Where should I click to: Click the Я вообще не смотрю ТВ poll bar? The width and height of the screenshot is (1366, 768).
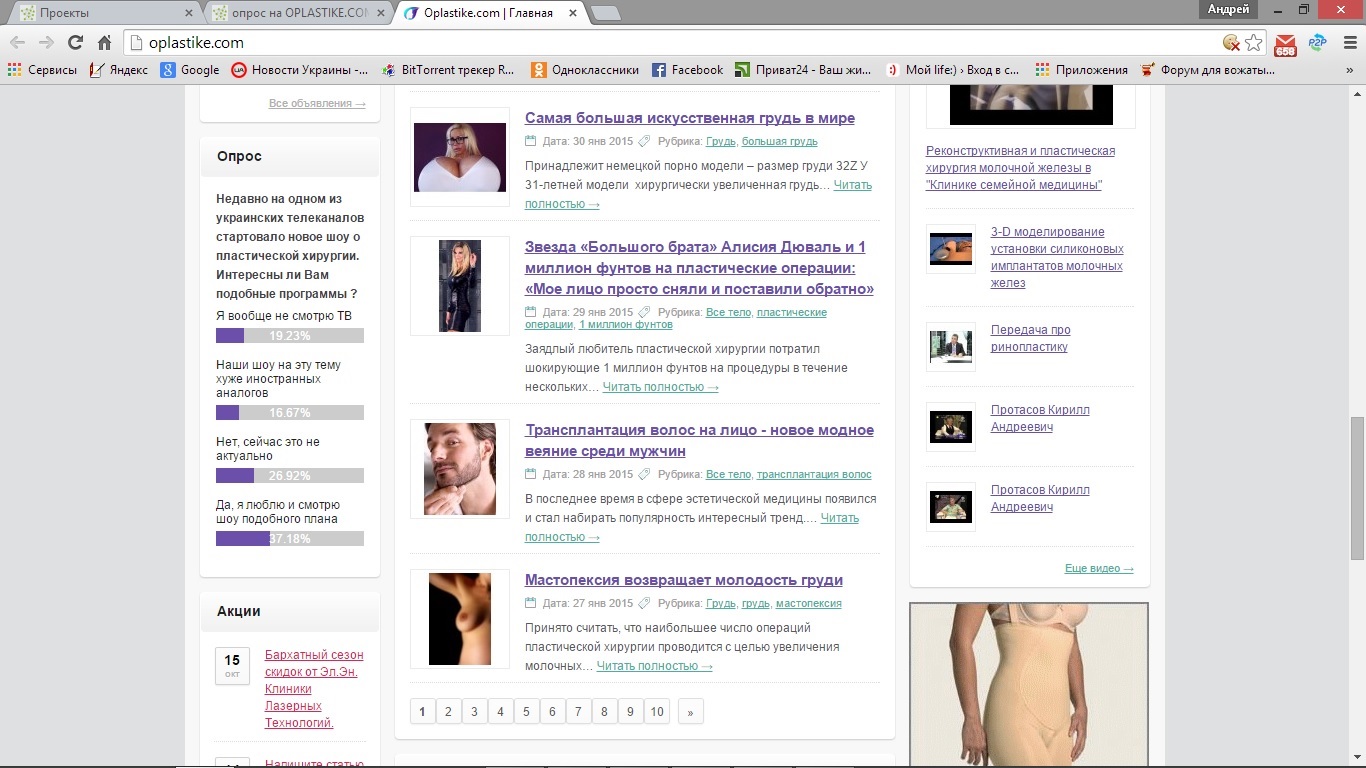[290, 336]
